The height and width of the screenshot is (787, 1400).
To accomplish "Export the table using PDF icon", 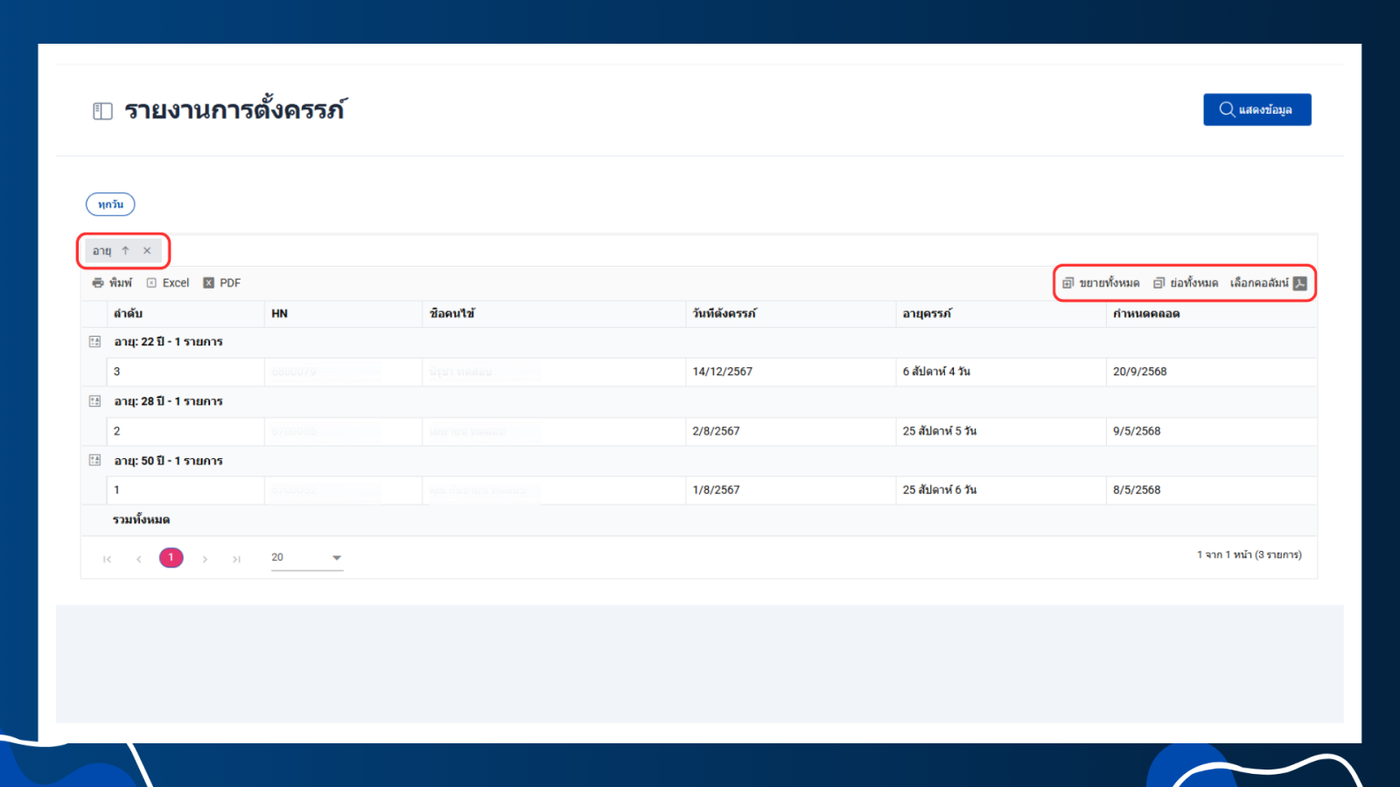I will [x=209, y=283].
